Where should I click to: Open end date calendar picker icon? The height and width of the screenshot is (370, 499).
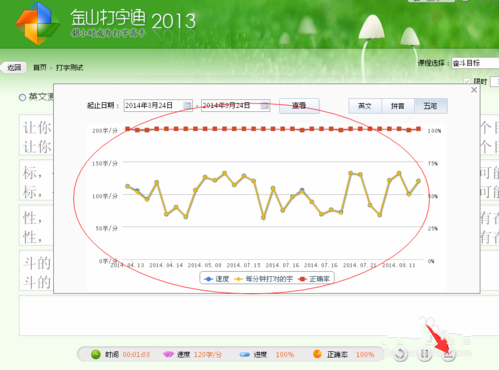pyautogui.click(x=265, y=106)
